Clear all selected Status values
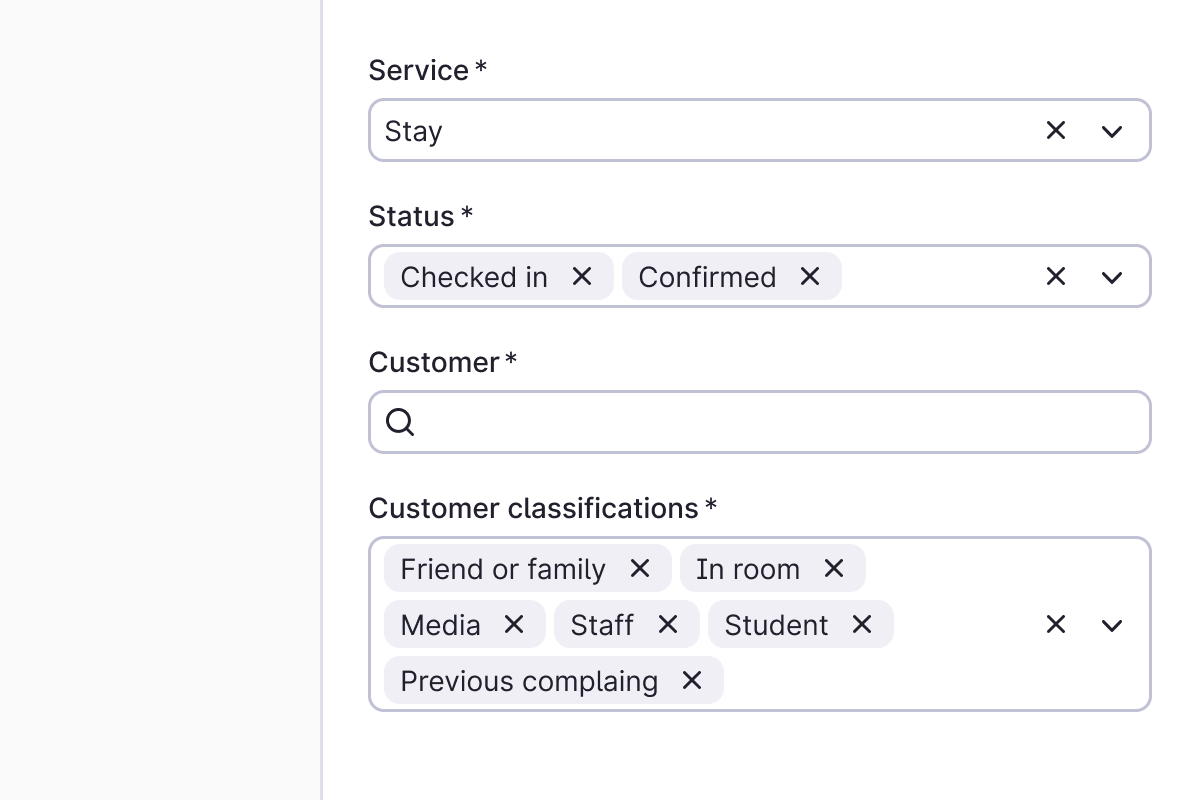The image size is (1200, 800). pos(1056,276)
